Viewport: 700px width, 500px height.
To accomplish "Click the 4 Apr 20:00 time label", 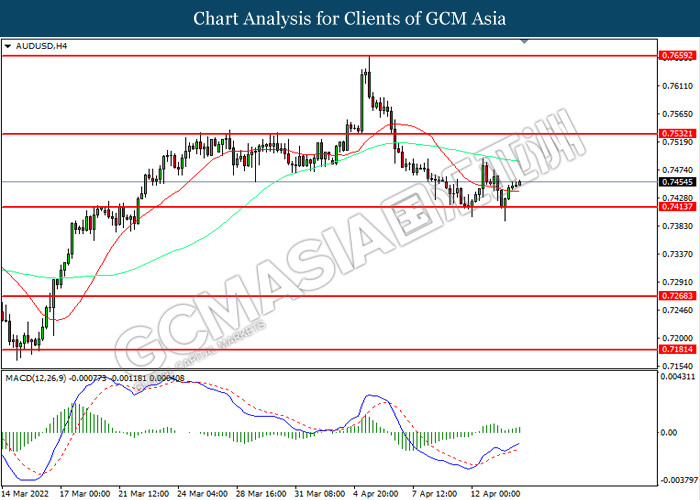I will pyautogui.click(x=376, y=494).
